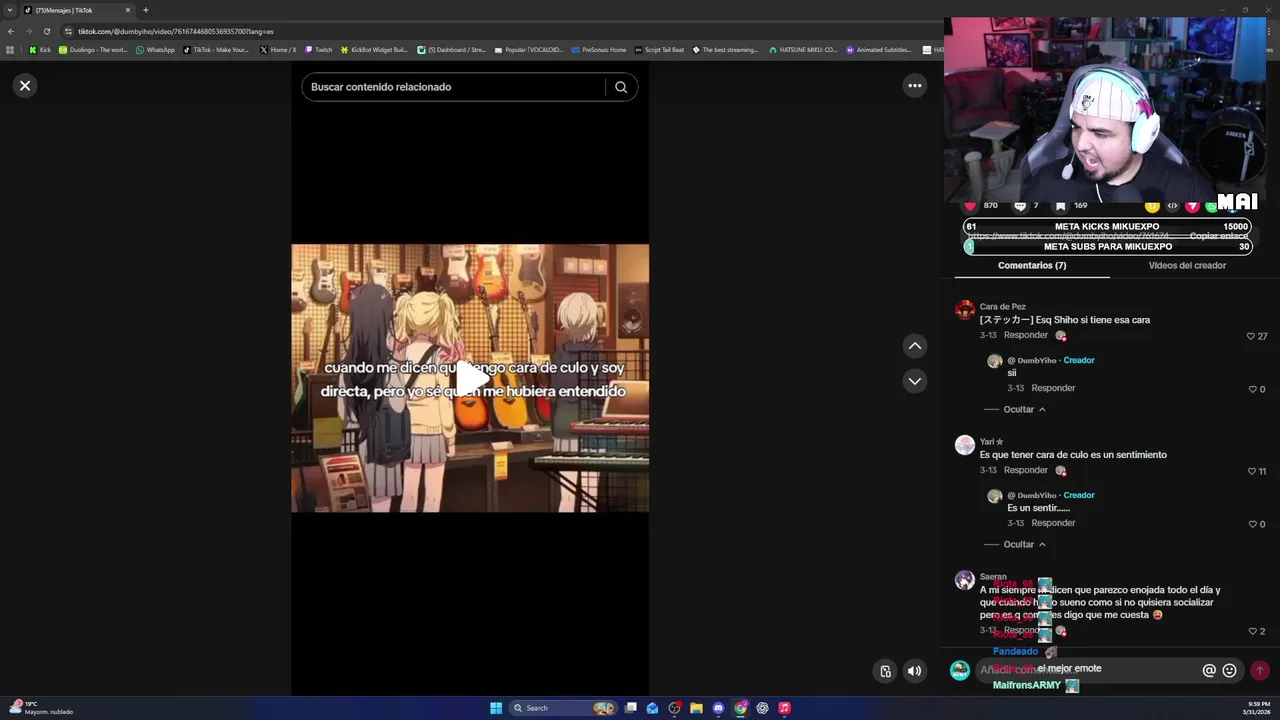Viewport: 1280px width, 720px height.
Task: Open File Explorer from taskbar
Action: point(696,708)
